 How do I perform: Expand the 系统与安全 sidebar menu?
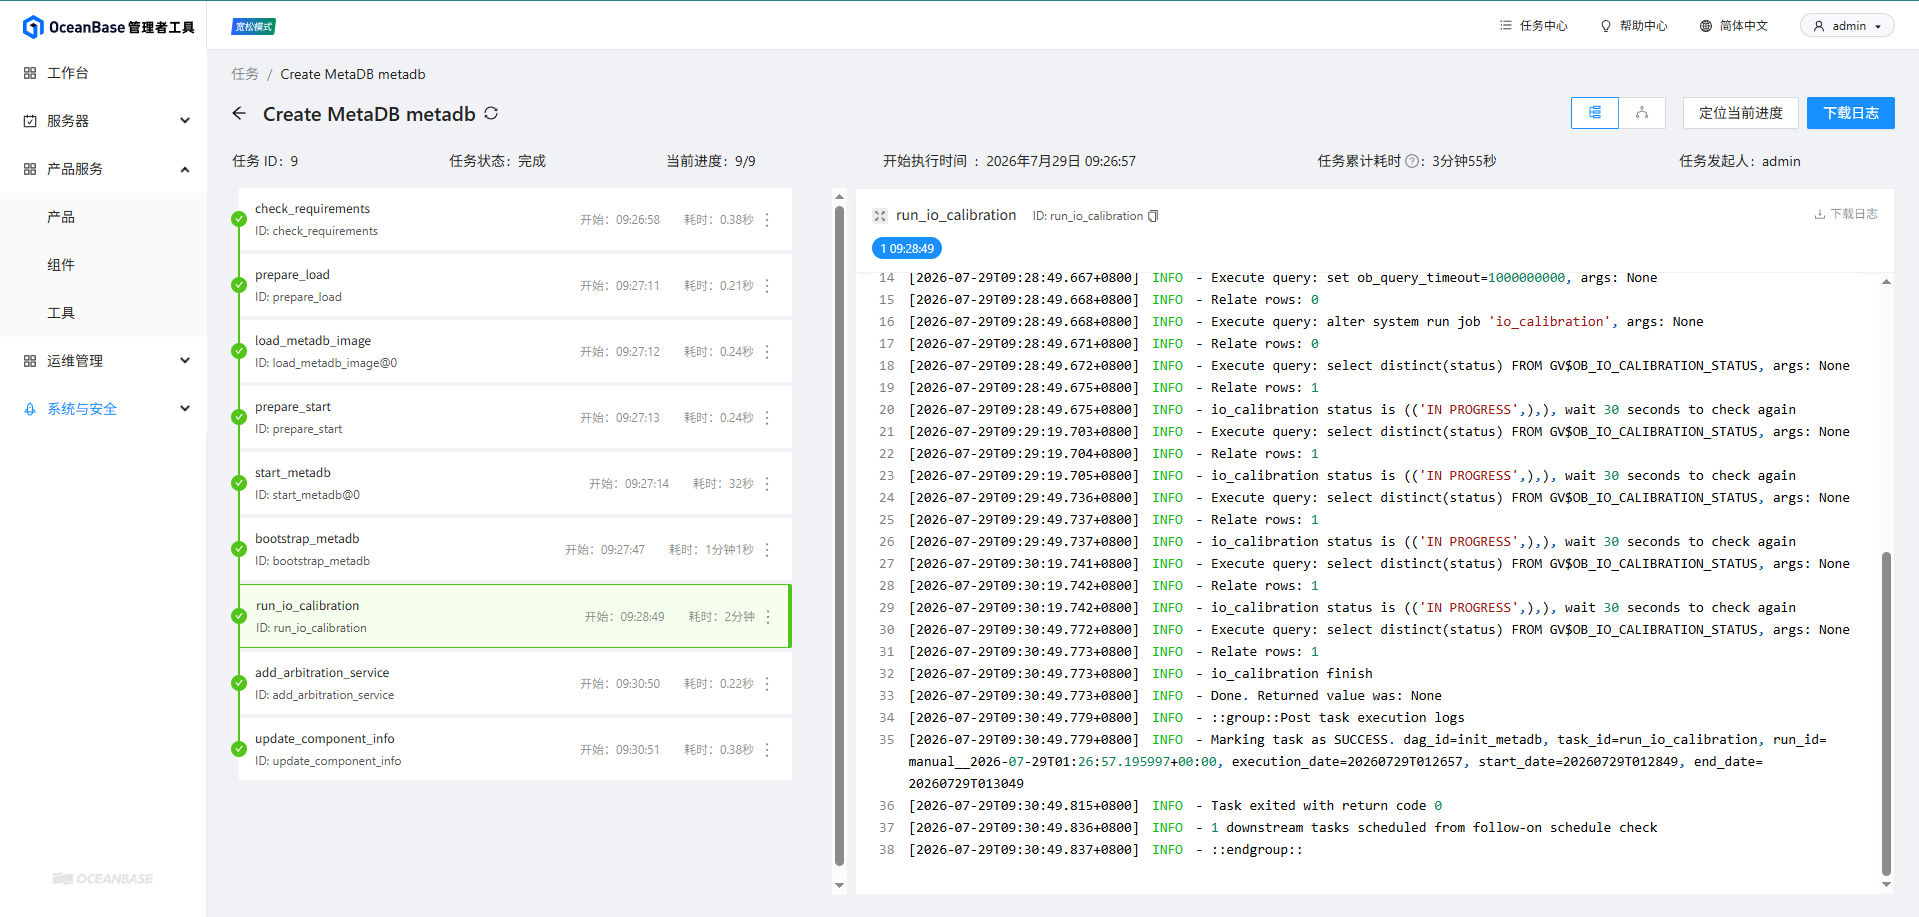103,409
